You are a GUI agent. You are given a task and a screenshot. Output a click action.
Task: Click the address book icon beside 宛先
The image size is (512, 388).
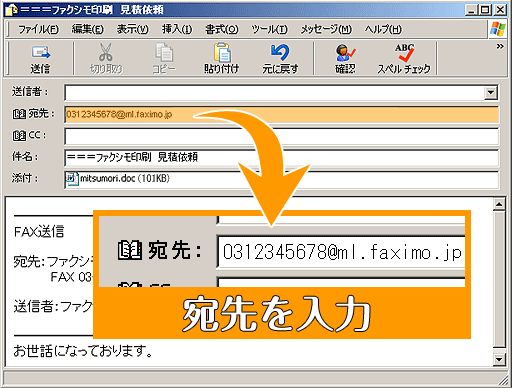coord(19,114)
